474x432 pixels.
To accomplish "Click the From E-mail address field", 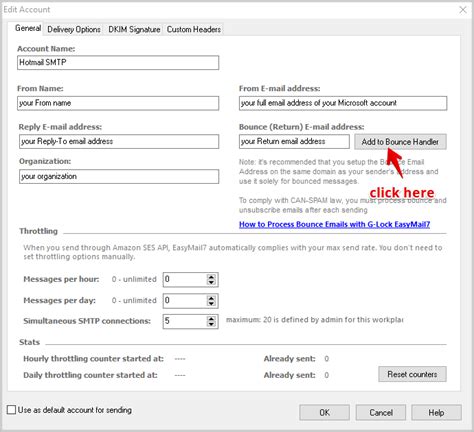I will point(343,103).
